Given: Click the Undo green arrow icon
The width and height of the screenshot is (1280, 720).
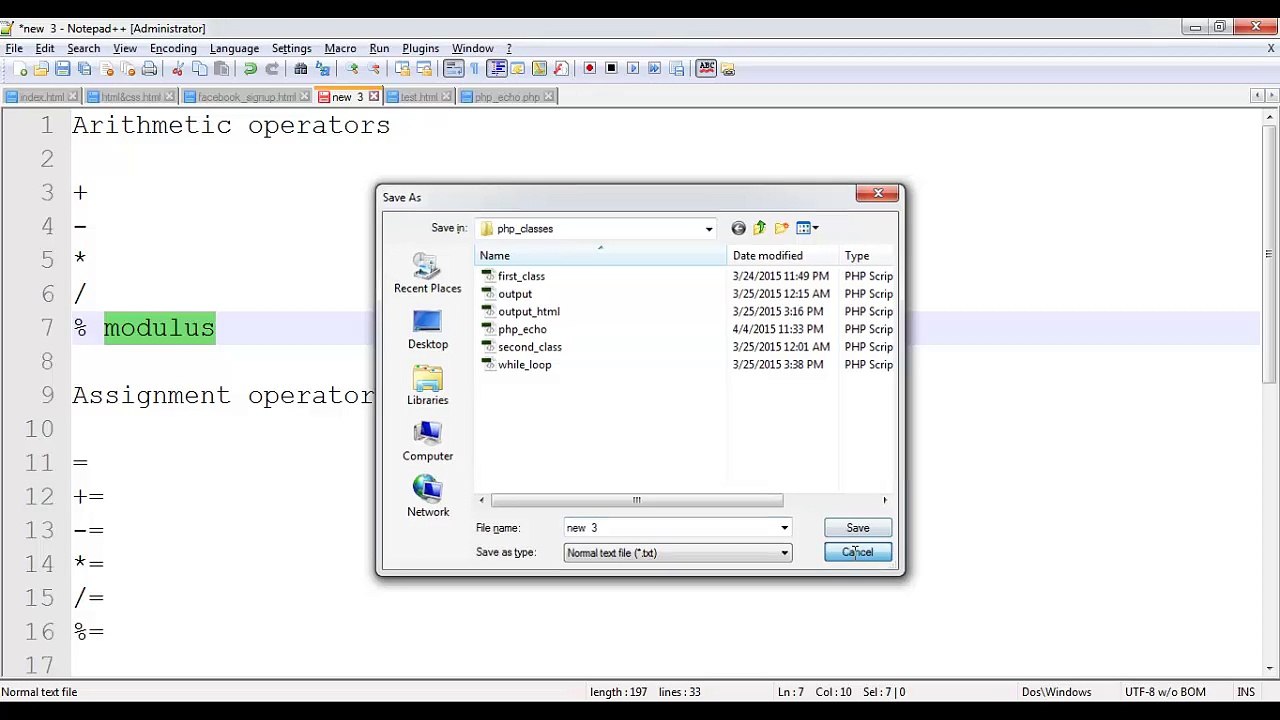Looking at the screenshot, I should pos(250,69).
